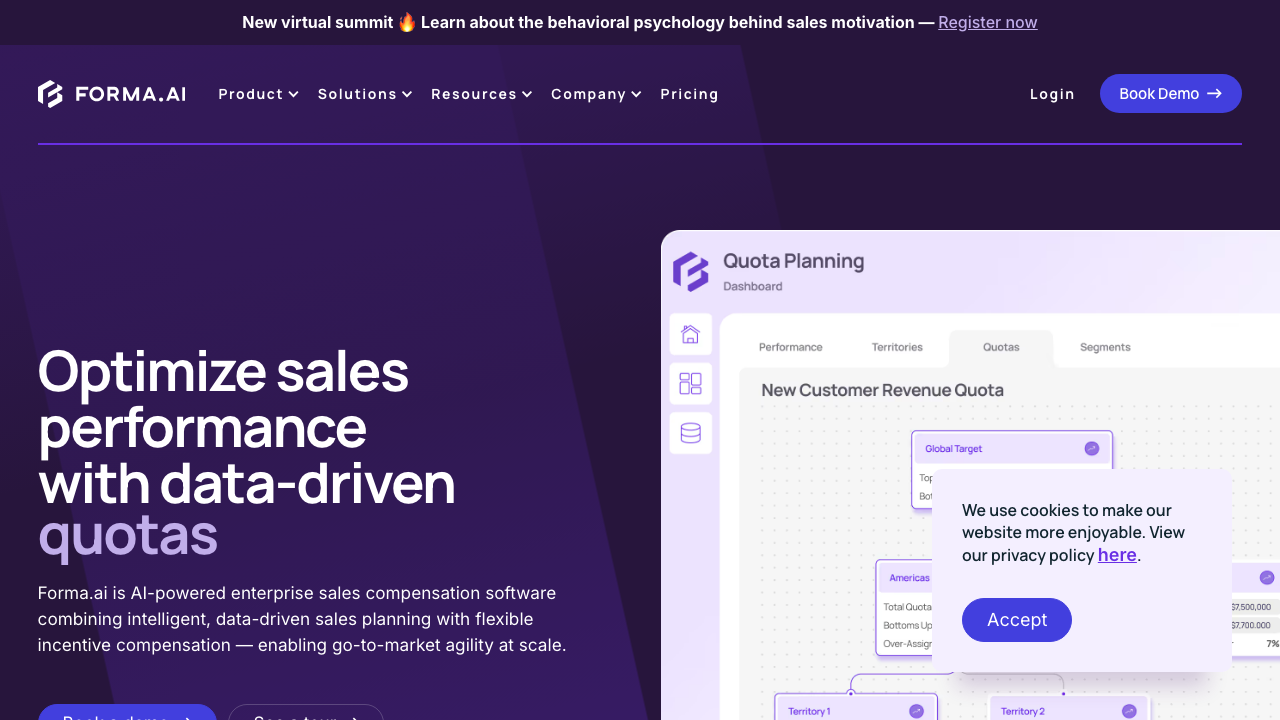
Task: Open the Resources dropdown menu
Action: 481,94
